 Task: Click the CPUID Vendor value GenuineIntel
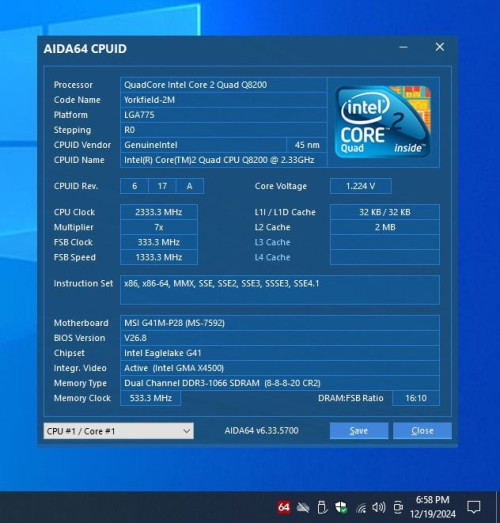(203, 145)
